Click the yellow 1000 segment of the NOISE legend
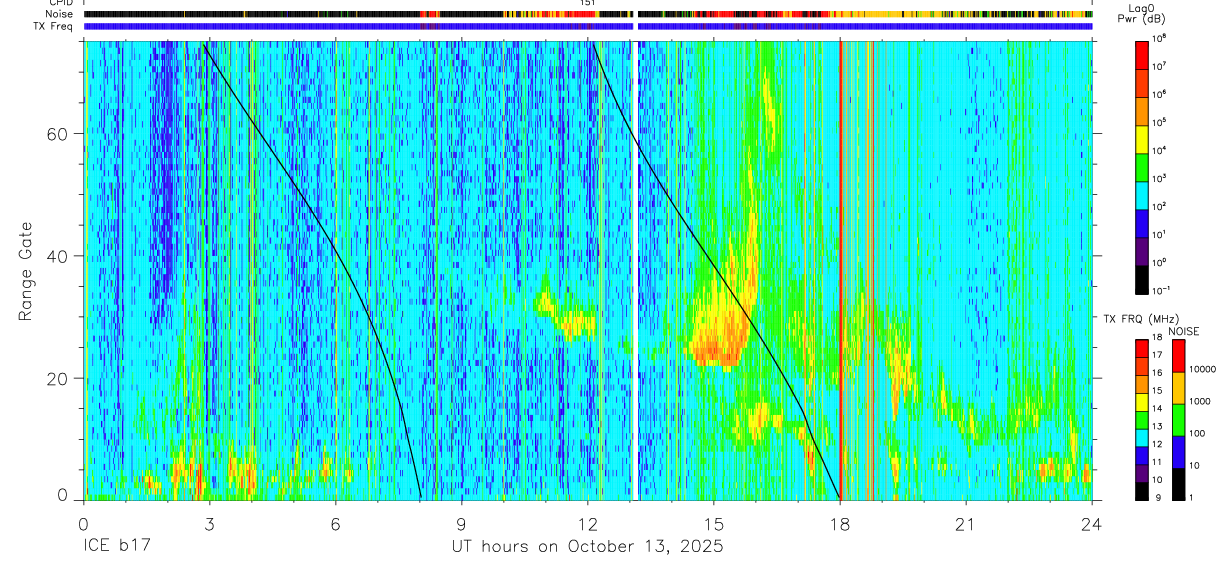 1178,388
